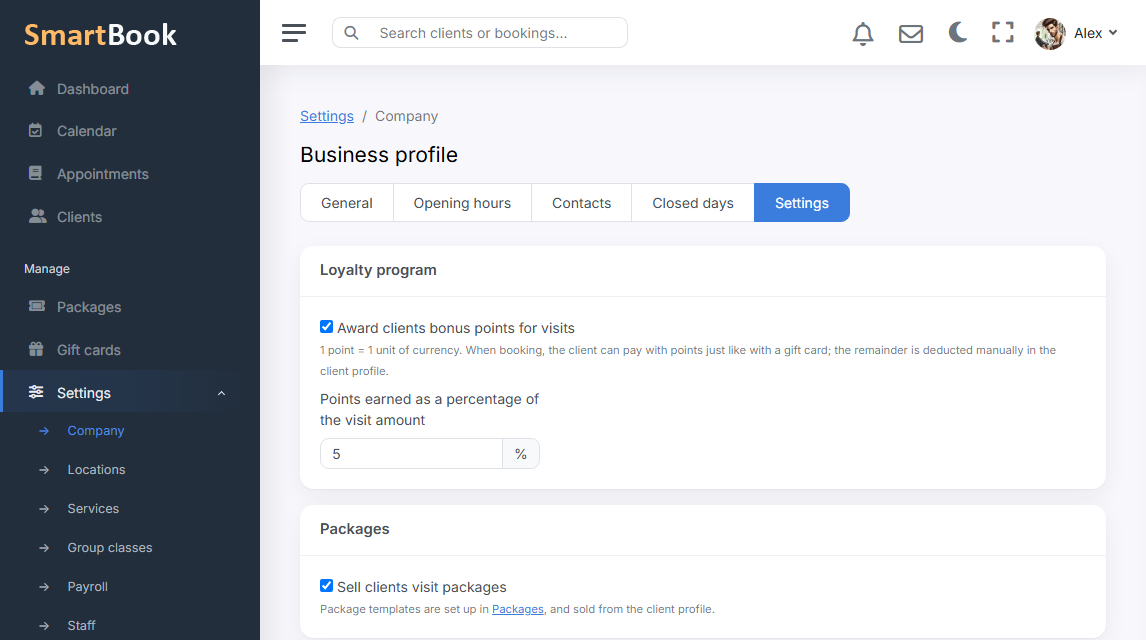Click the points percentage input field
Image resolution: width=1146 pixels, height=640 pixels.
click(411, 454)
